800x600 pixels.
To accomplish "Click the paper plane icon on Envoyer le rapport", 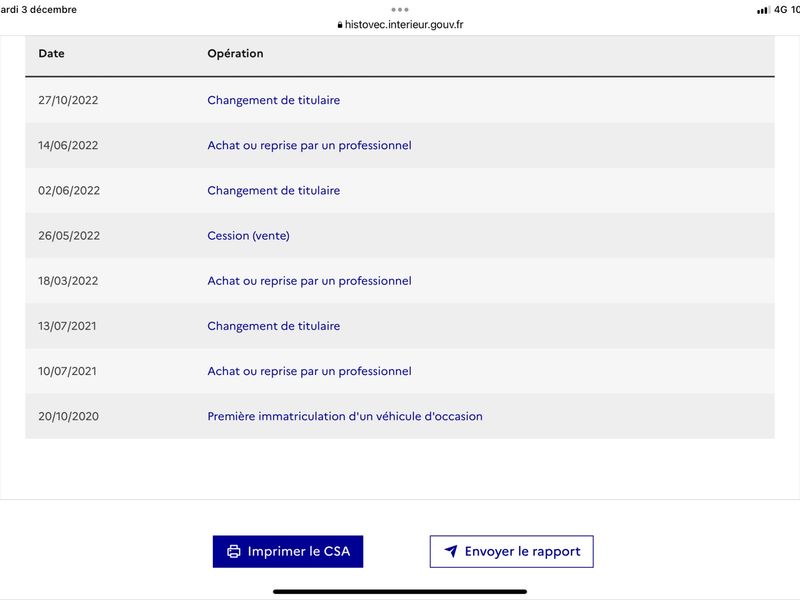I will (x=451, y=551).
